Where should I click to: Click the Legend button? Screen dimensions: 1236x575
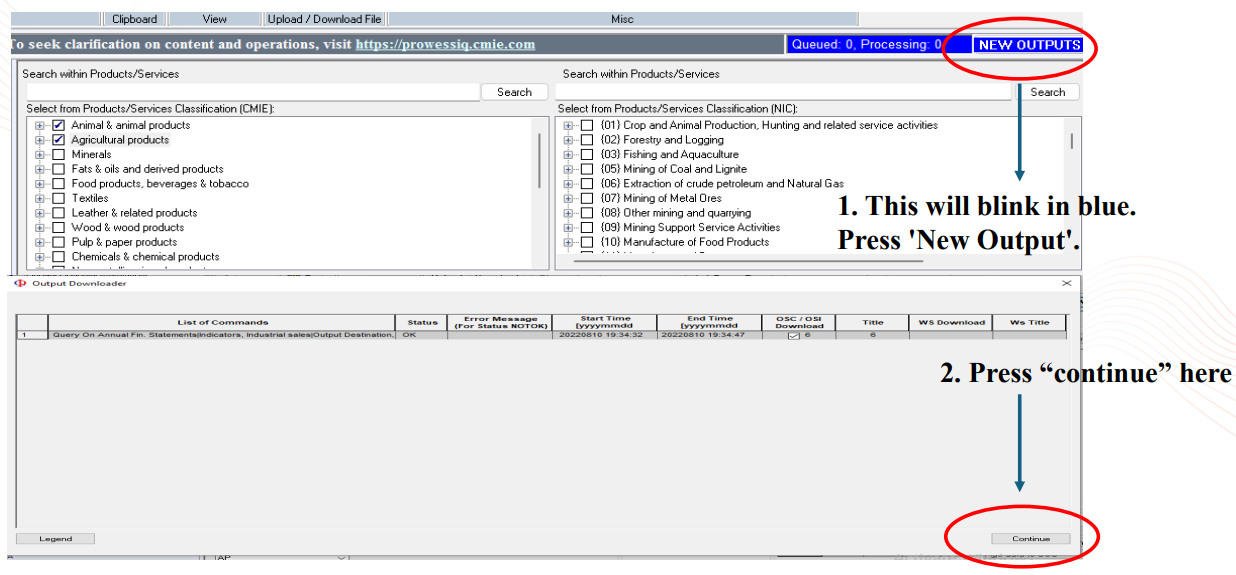pos(56,539)
